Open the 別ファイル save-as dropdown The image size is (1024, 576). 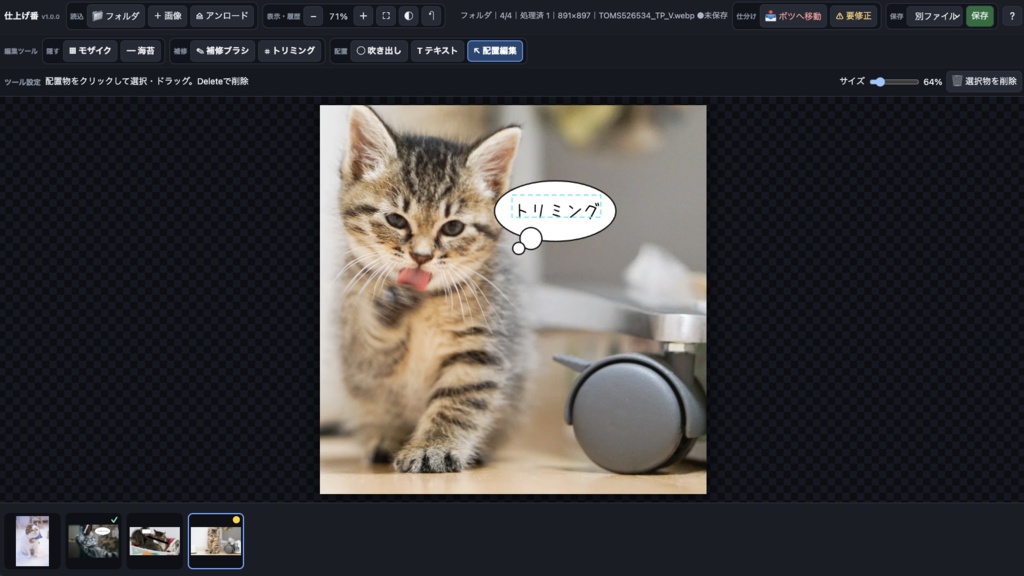pos(935,16)
